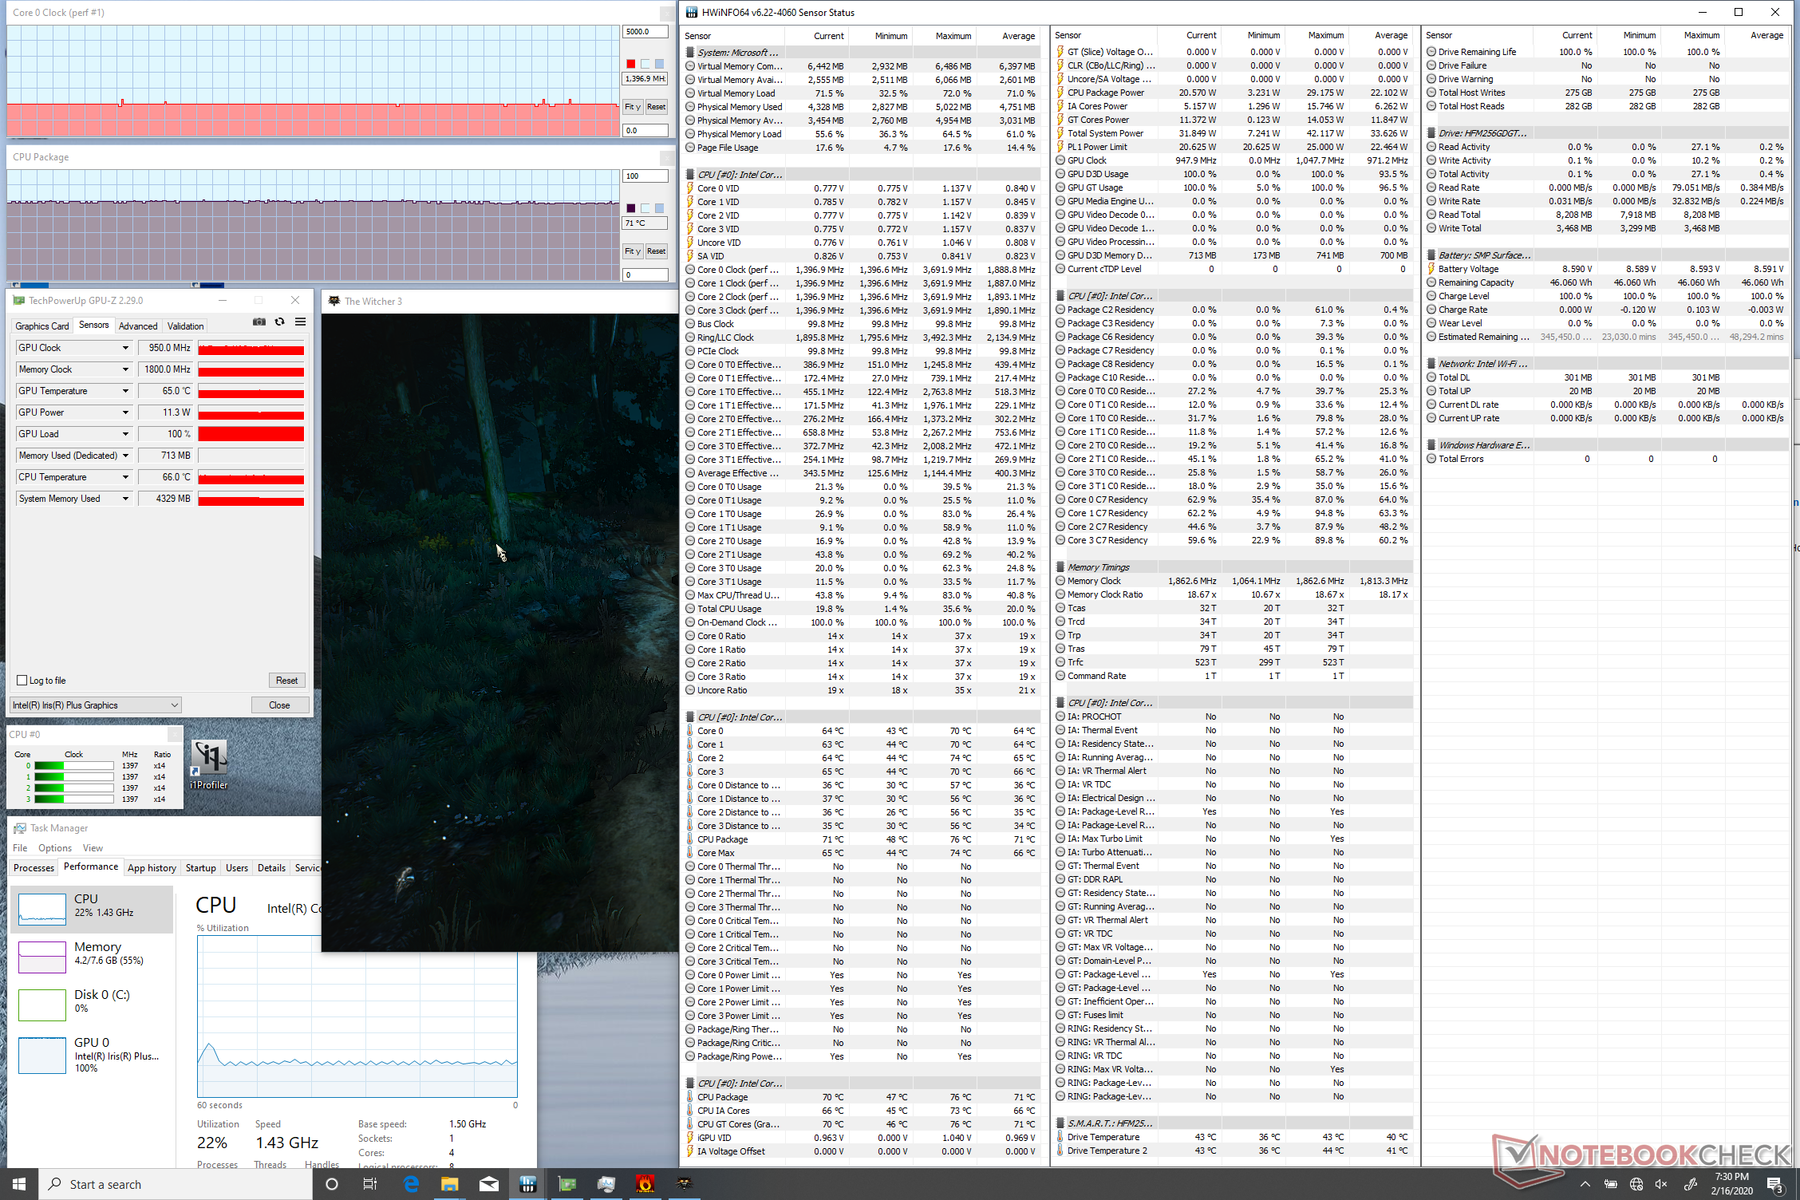Launch Microsoft Edge from the taskbar
The height and width of the screenshot is (1200, 1800).
[x=411, y=1184]
